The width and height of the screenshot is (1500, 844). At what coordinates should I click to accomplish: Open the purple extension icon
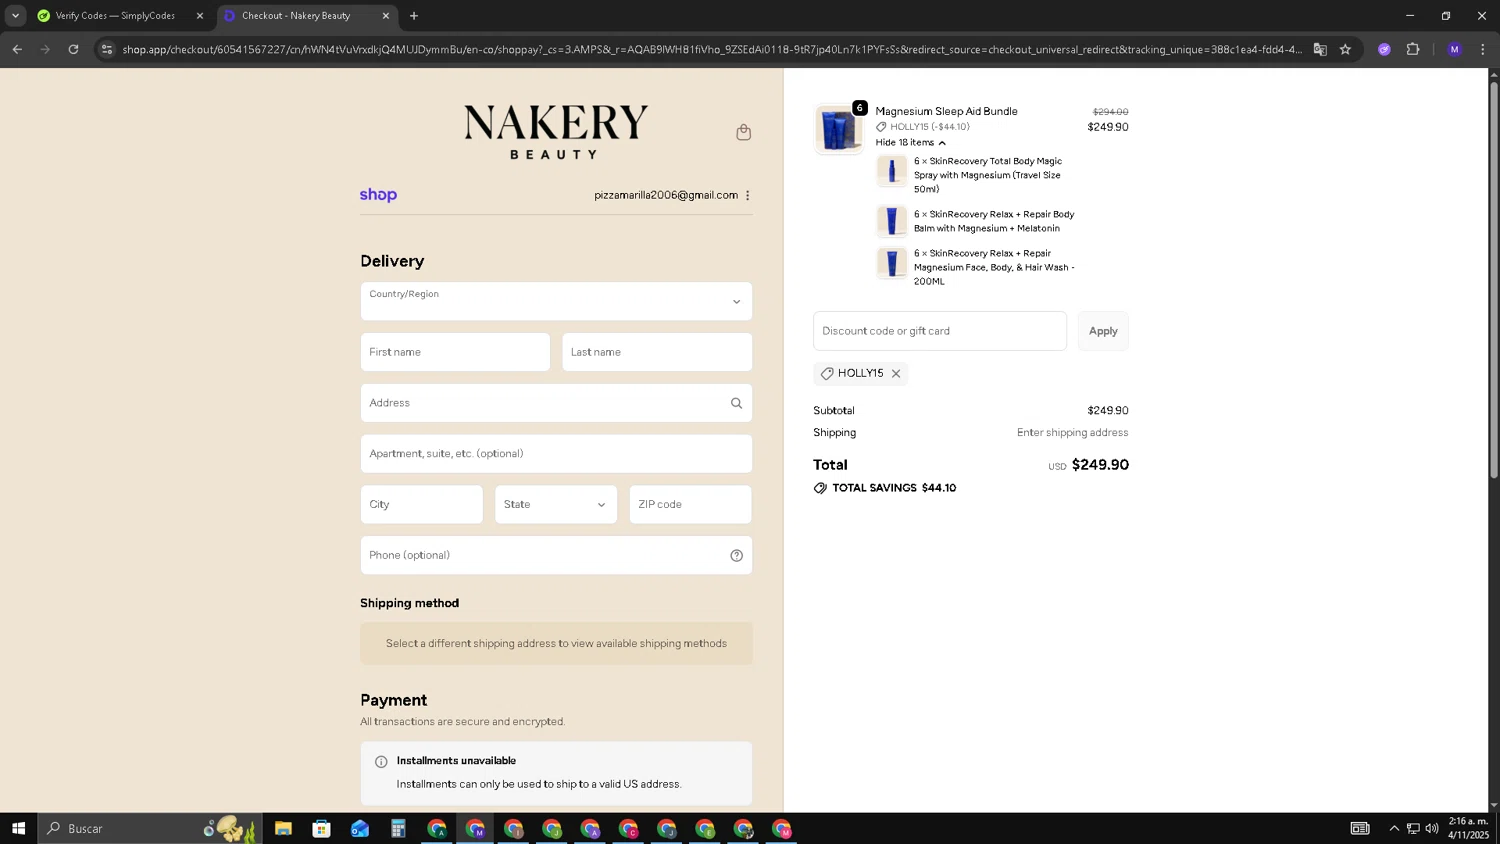[1384, 49]
